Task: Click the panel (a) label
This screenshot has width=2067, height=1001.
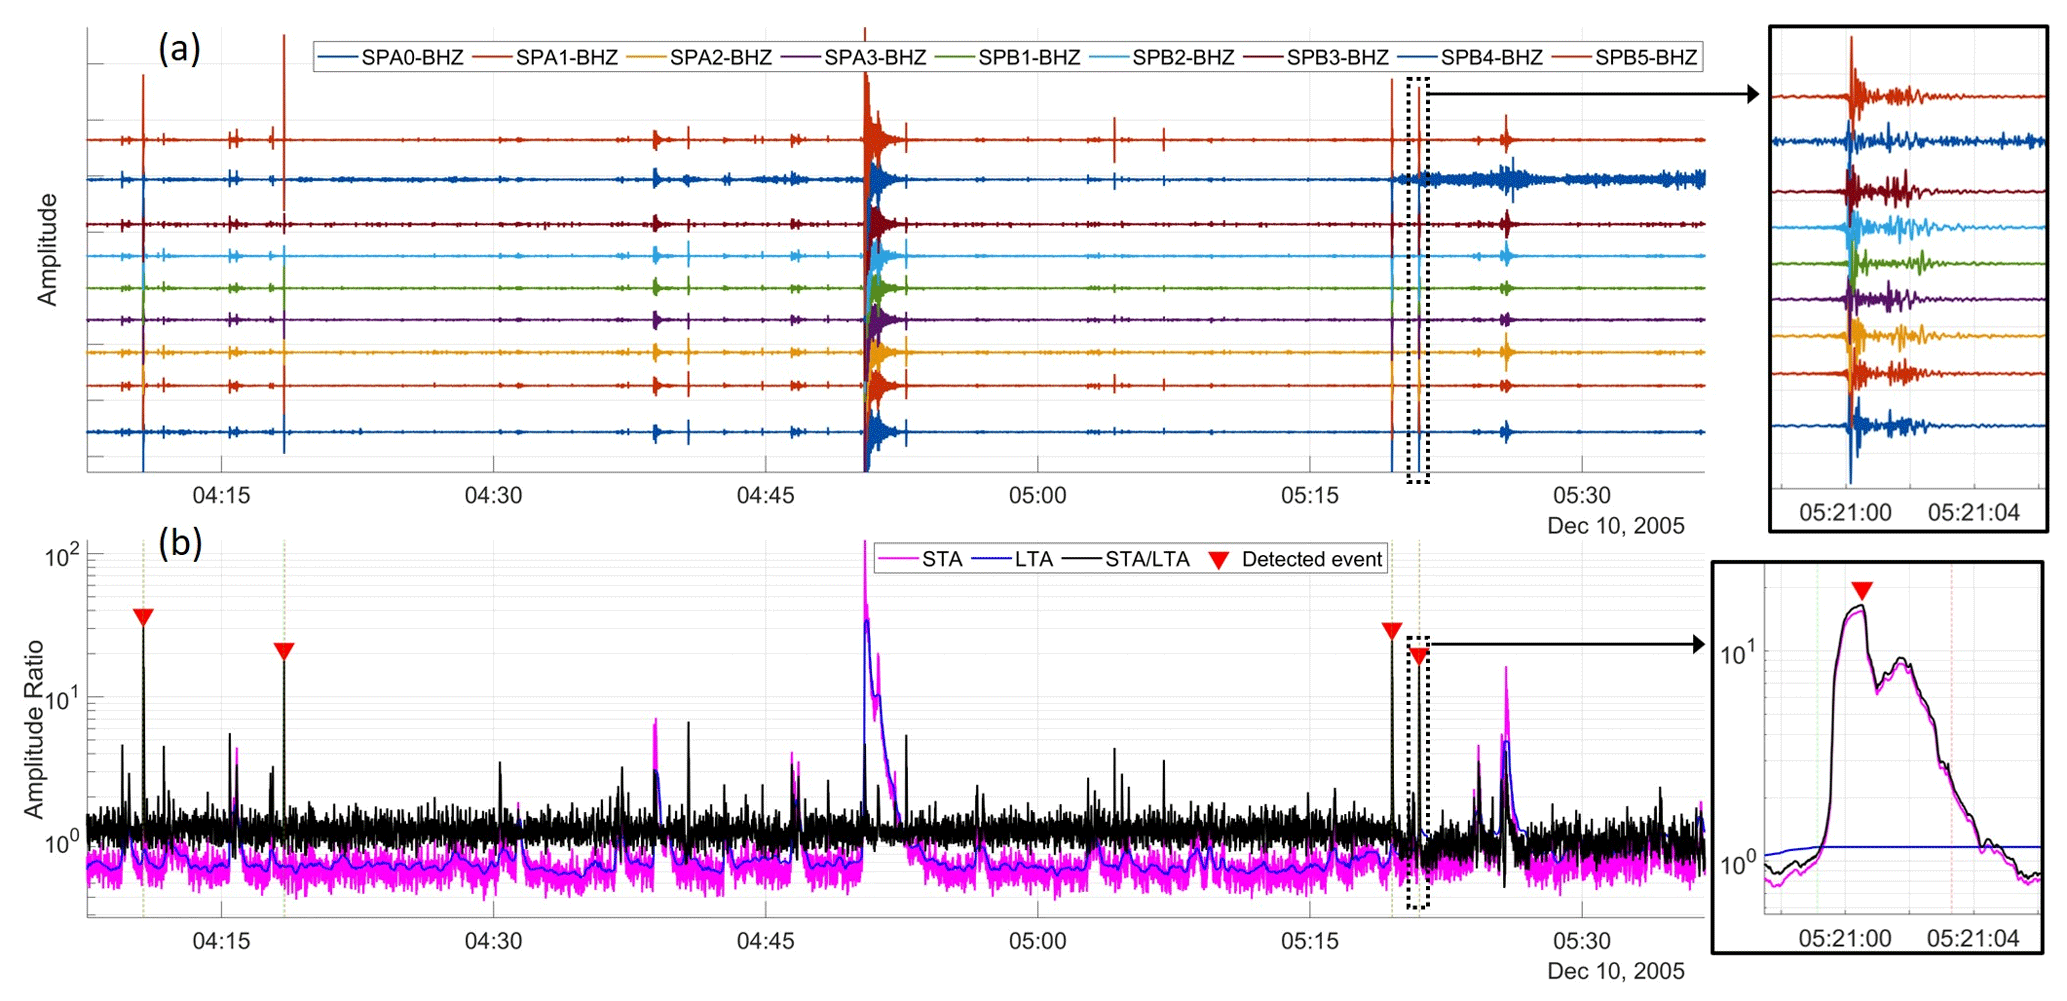Action: tap(180, 47)
